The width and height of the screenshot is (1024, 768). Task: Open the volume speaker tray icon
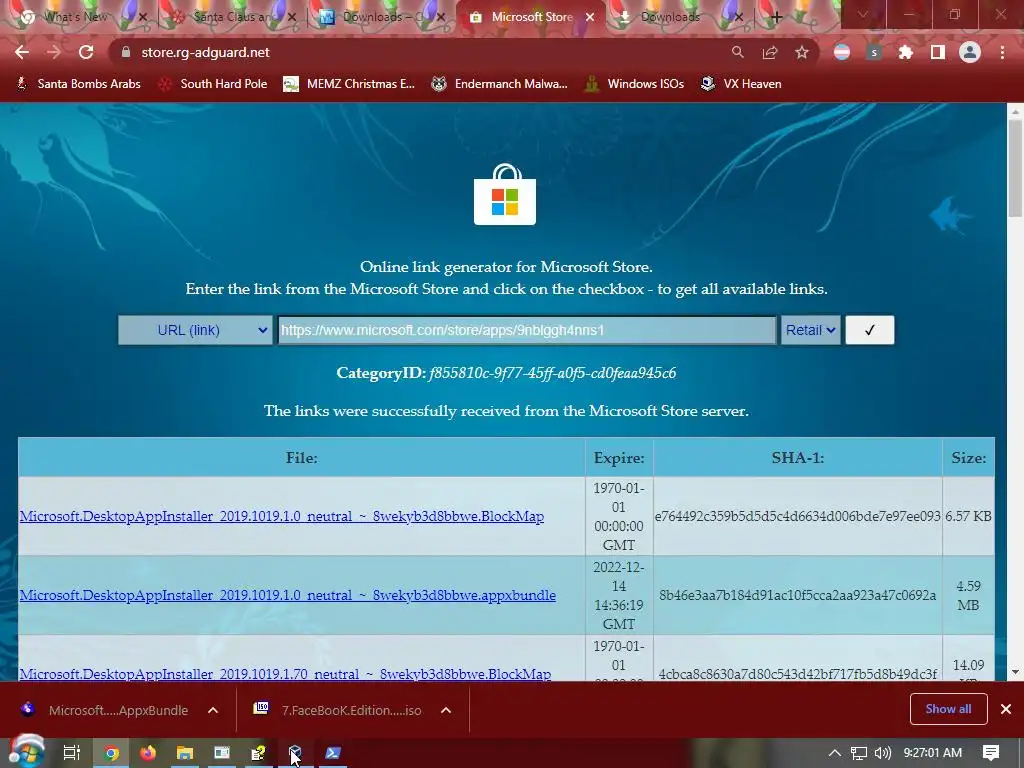tap(883, 753)
